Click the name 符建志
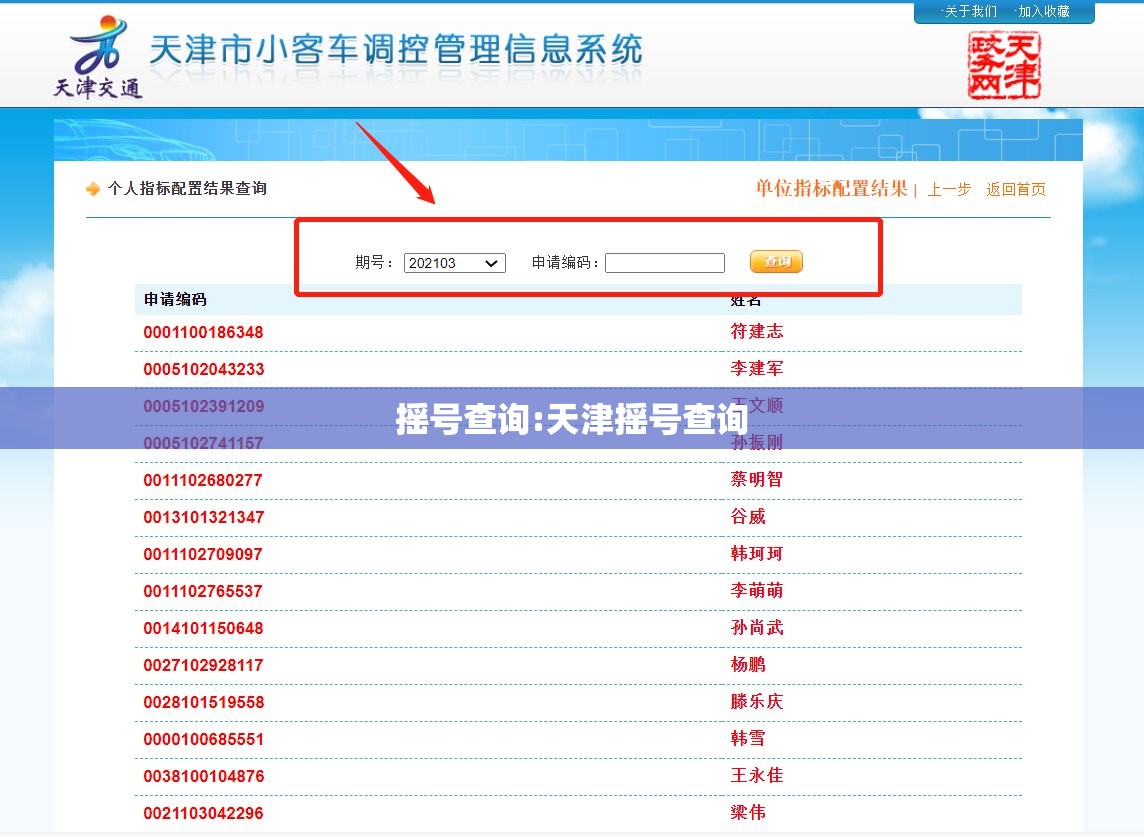 click(757, 331)
